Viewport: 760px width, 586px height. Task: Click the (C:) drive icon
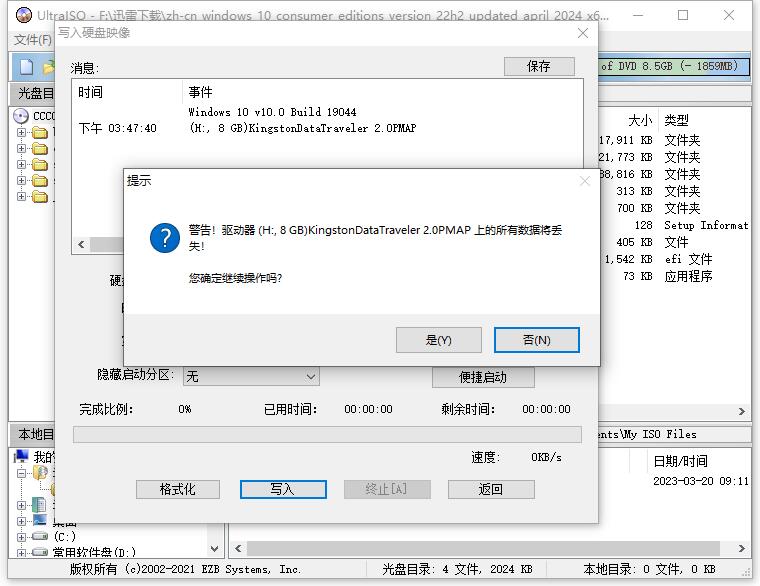40,537
